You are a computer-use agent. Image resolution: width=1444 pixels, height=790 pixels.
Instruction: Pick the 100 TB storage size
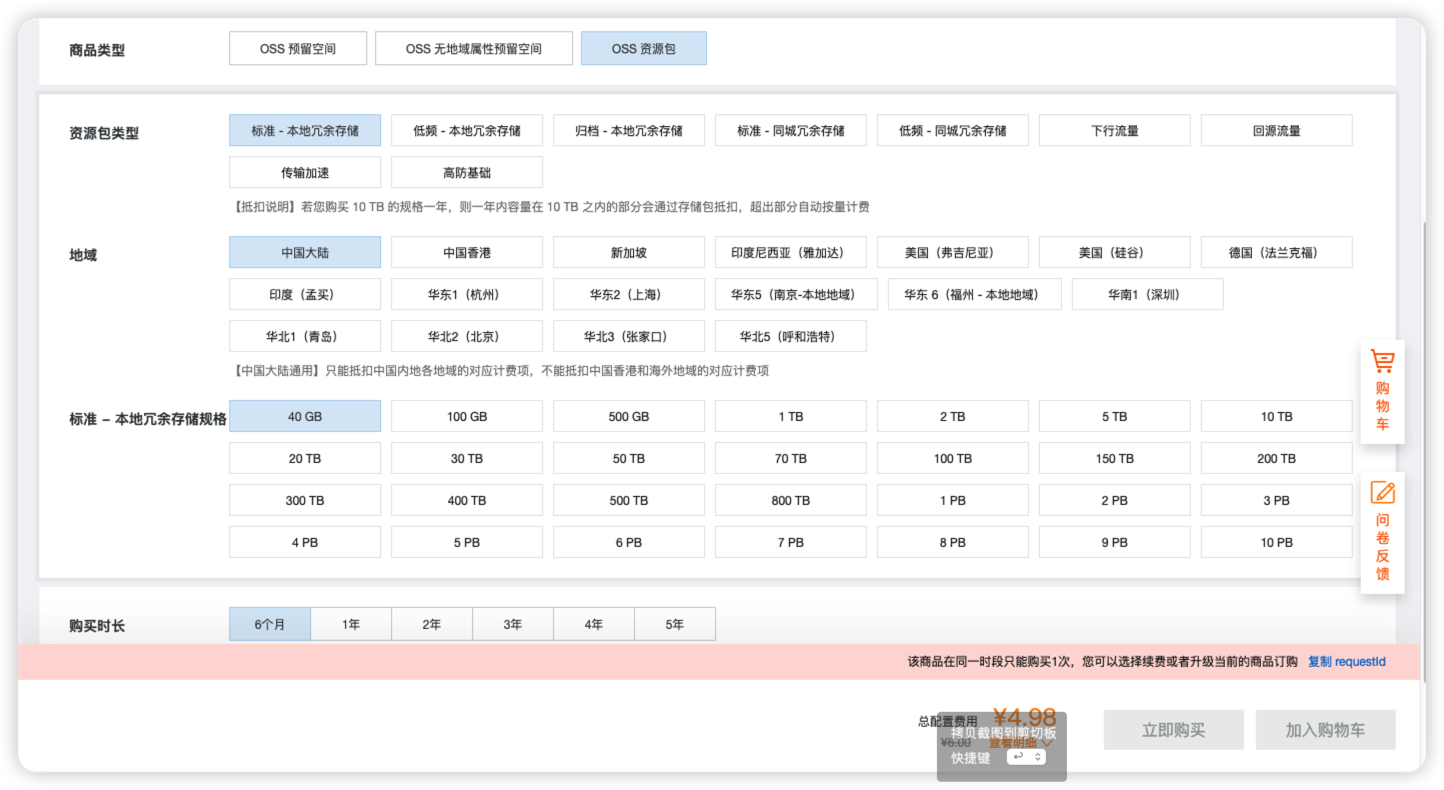(x=953, y=458)
